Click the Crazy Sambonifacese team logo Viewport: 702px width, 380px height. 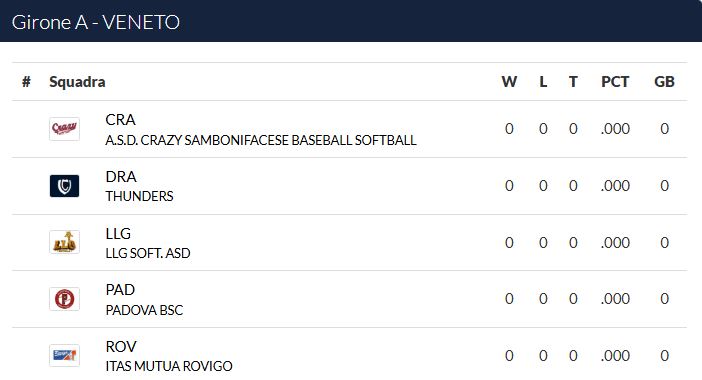(x=64, y=129)
